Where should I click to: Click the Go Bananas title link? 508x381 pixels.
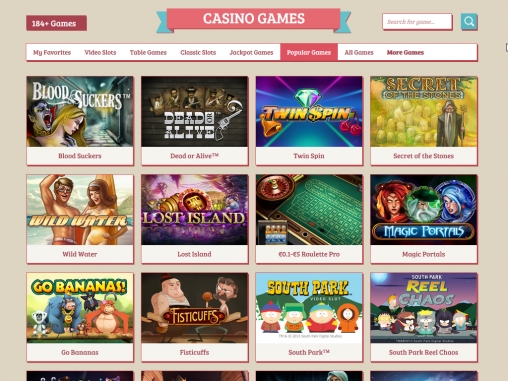point(80,352)
